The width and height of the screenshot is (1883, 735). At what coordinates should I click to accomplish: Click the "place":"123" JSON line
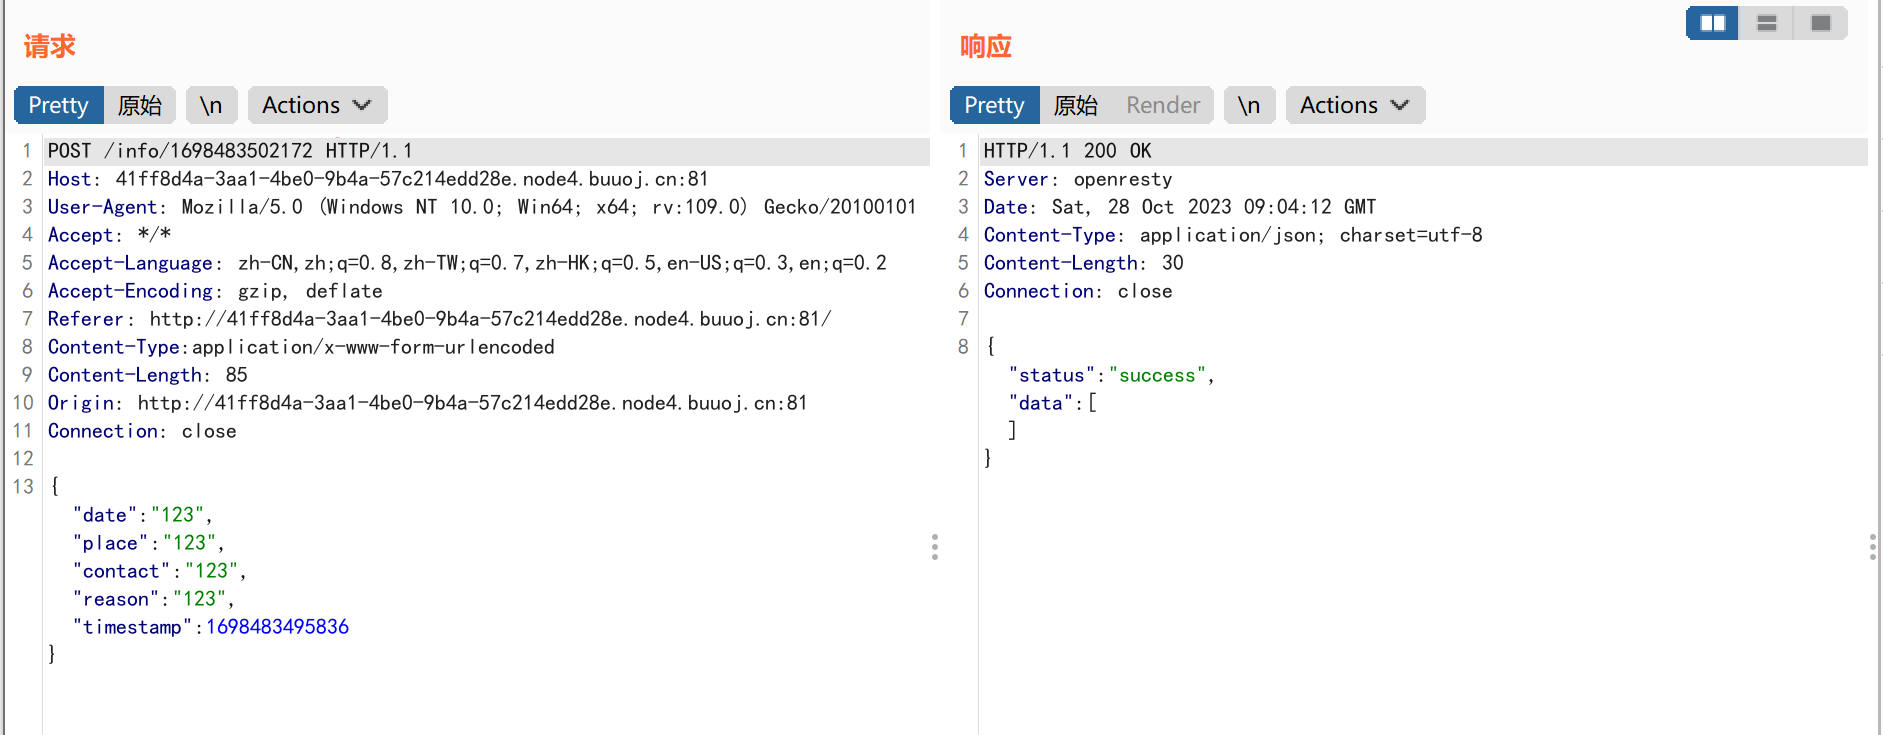[x=148, y=543]
